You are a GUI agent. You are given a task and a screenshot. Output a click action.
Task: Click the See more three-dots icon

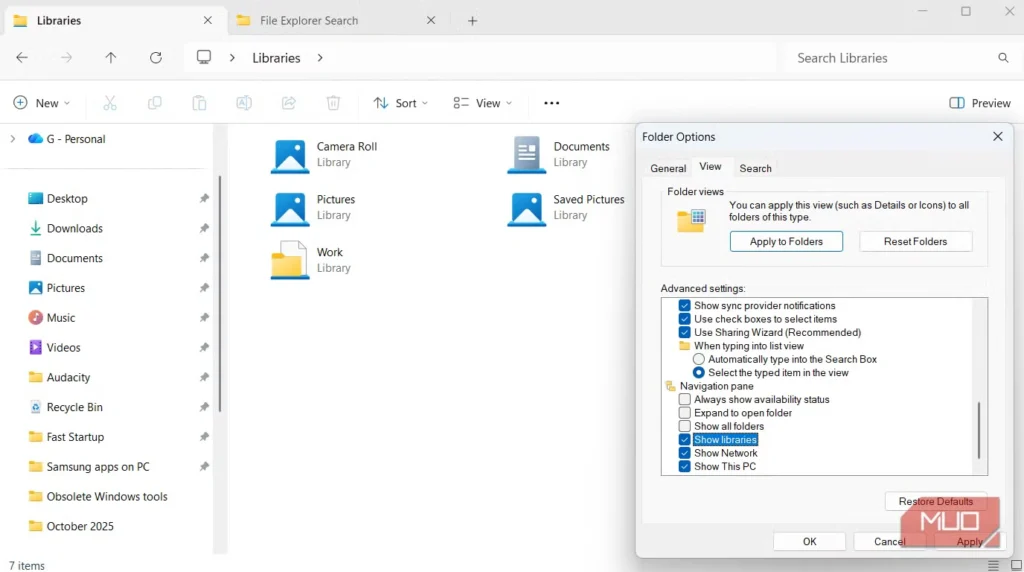(551, 103)
